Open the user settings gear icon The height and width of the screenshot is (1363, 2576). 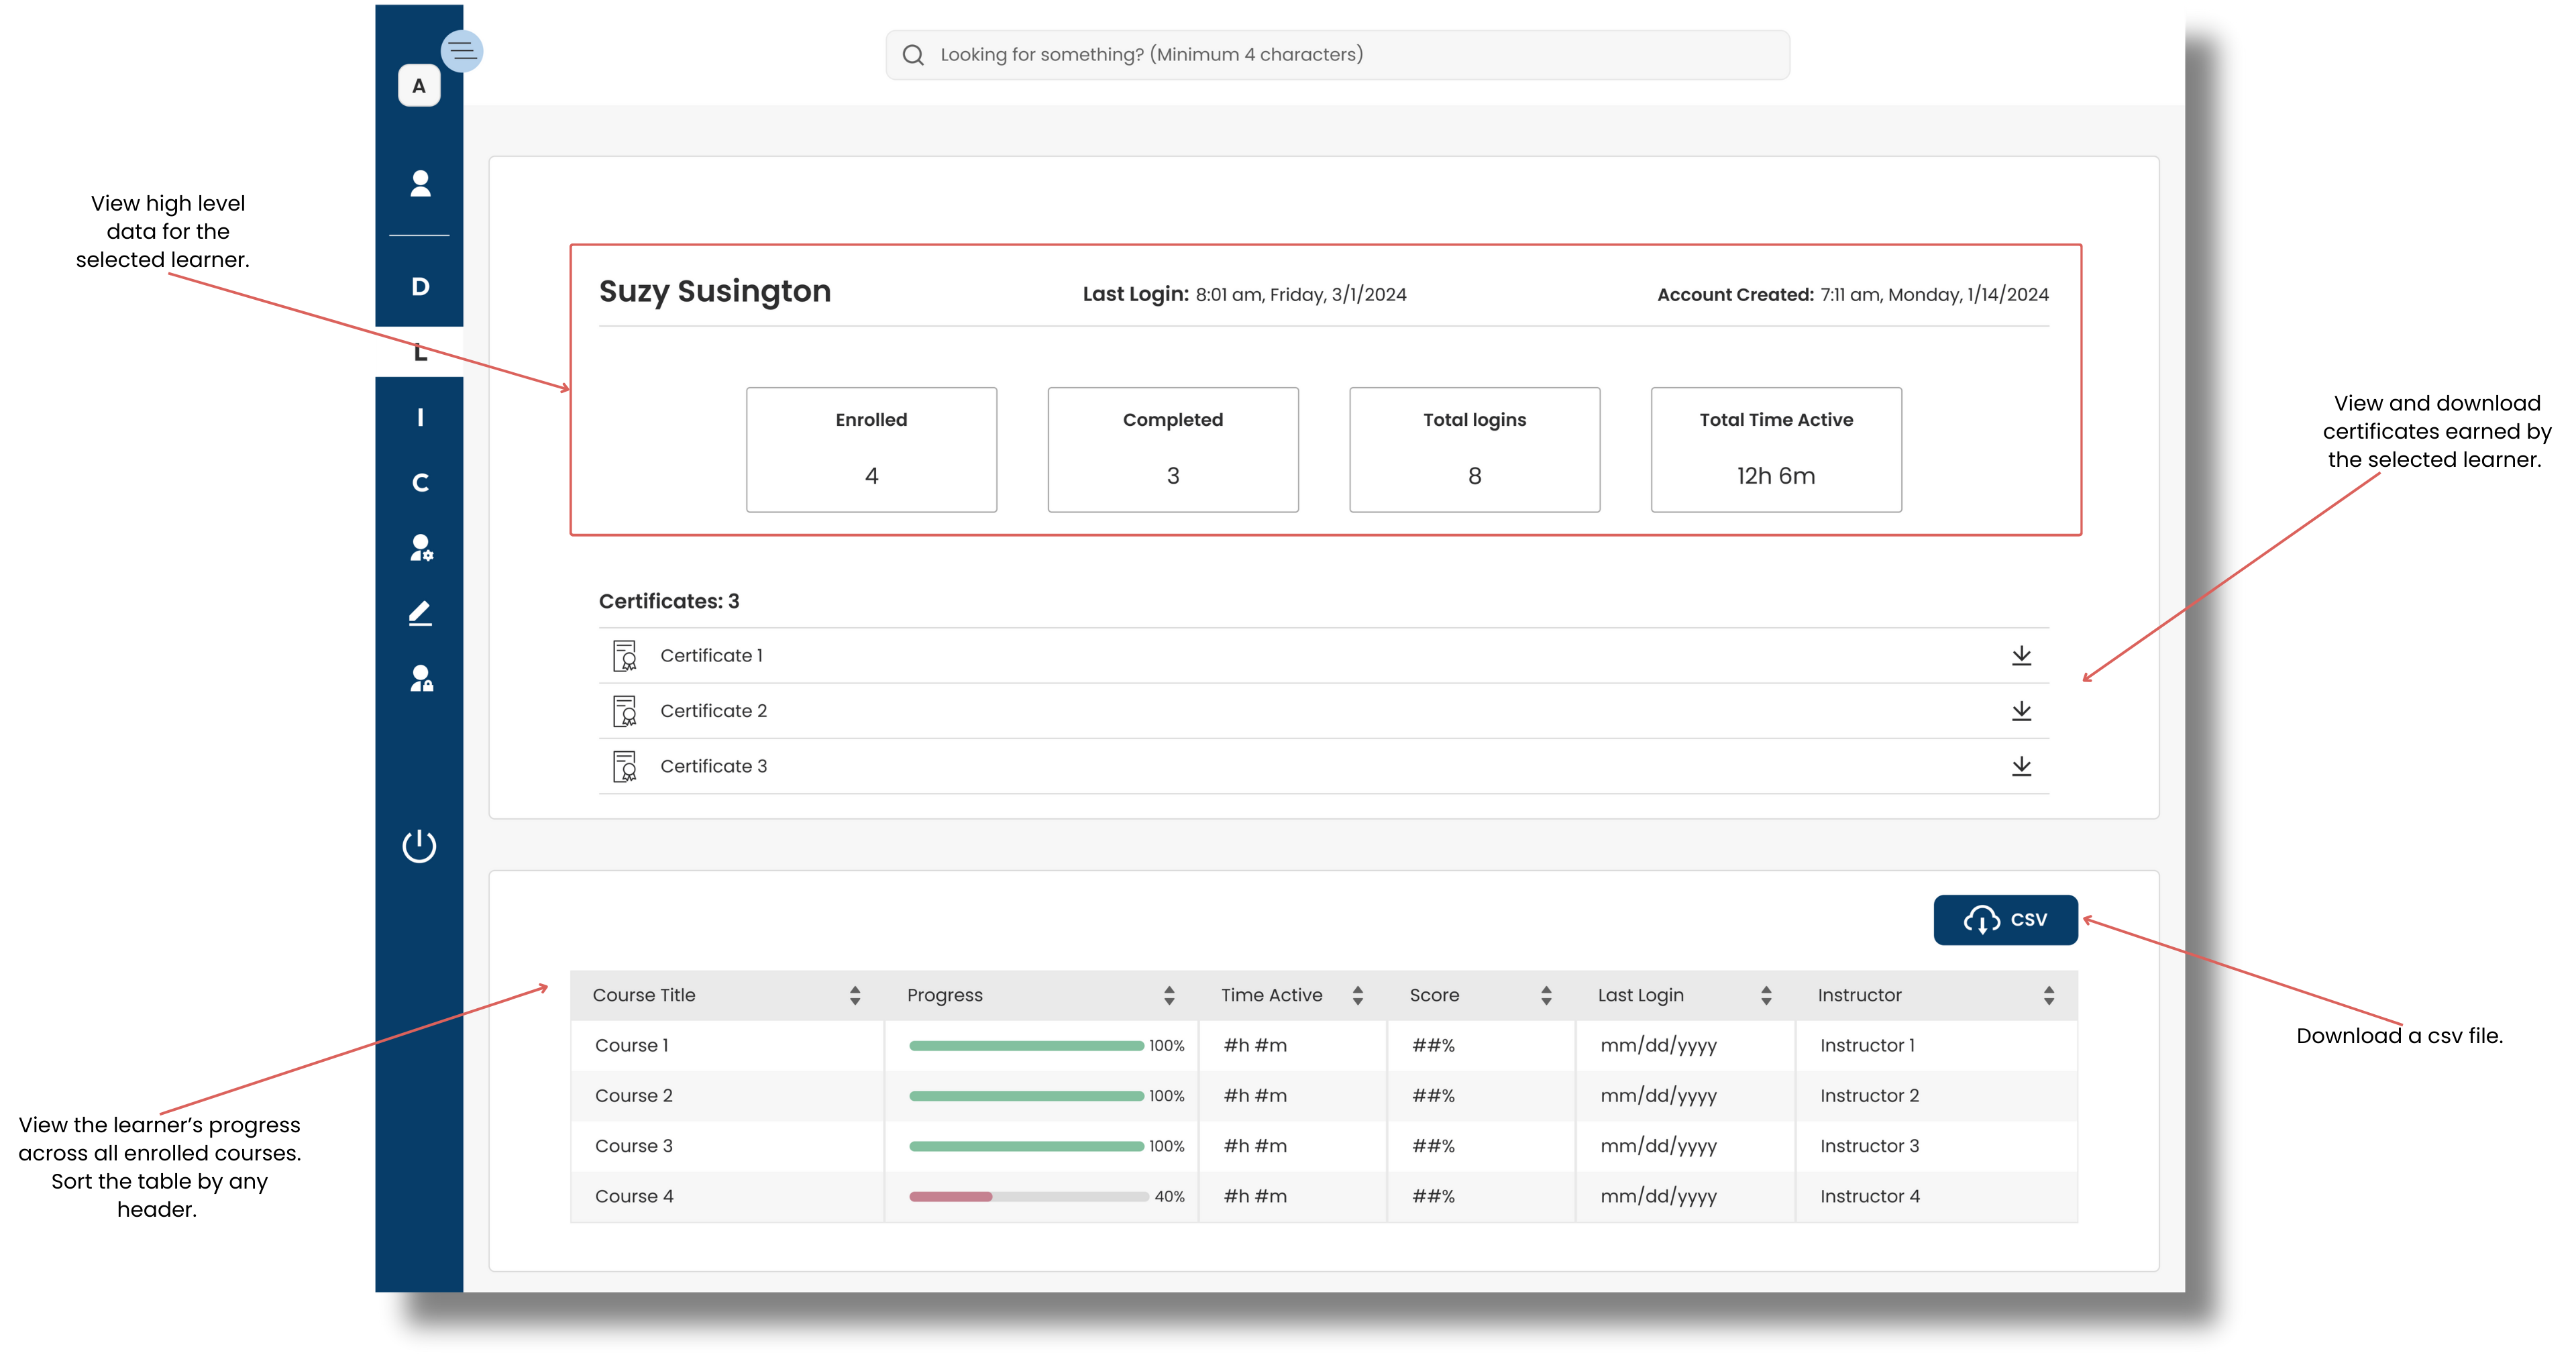pos(421,548)
